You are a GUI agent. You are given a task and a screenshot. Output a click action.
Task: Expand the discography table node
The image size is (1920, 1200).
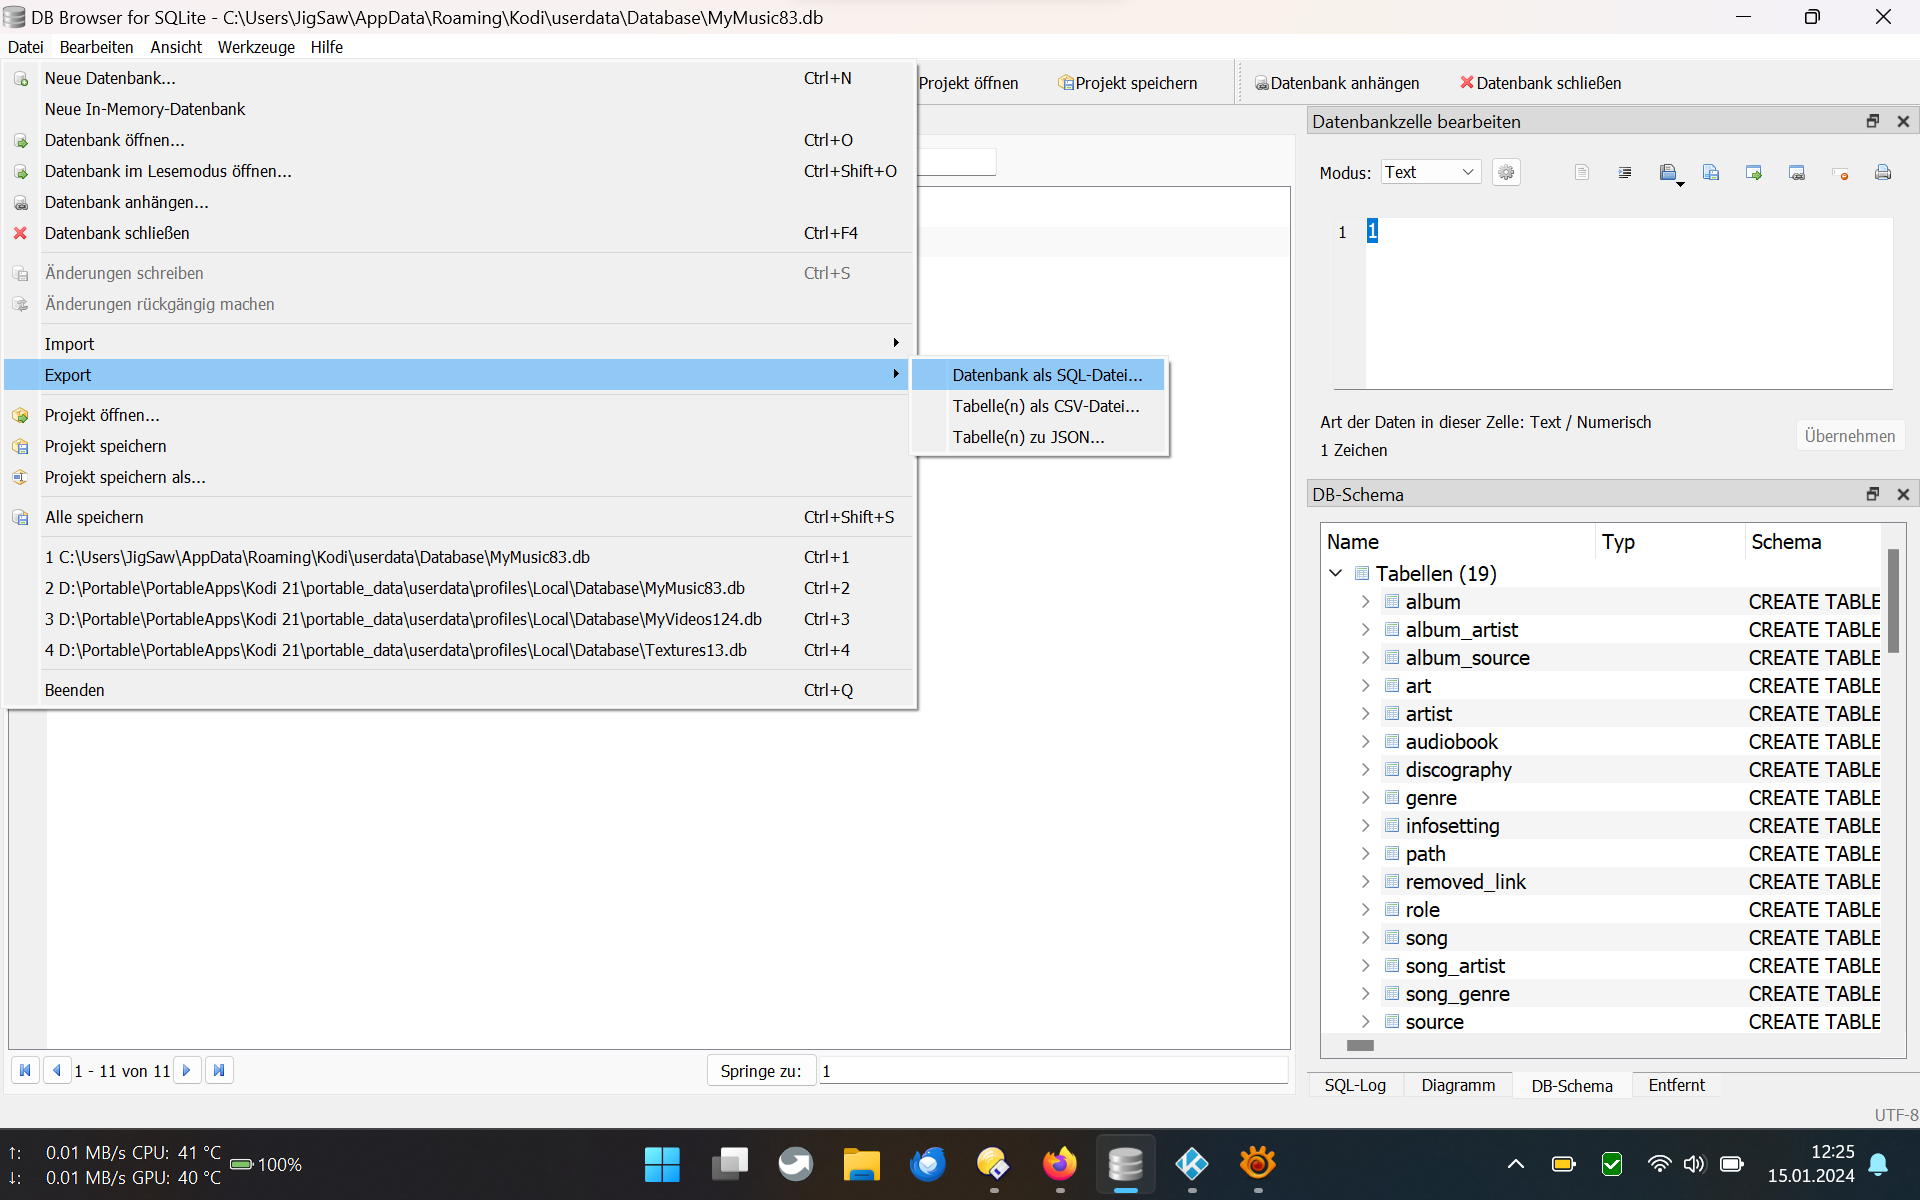[1365, 769]
